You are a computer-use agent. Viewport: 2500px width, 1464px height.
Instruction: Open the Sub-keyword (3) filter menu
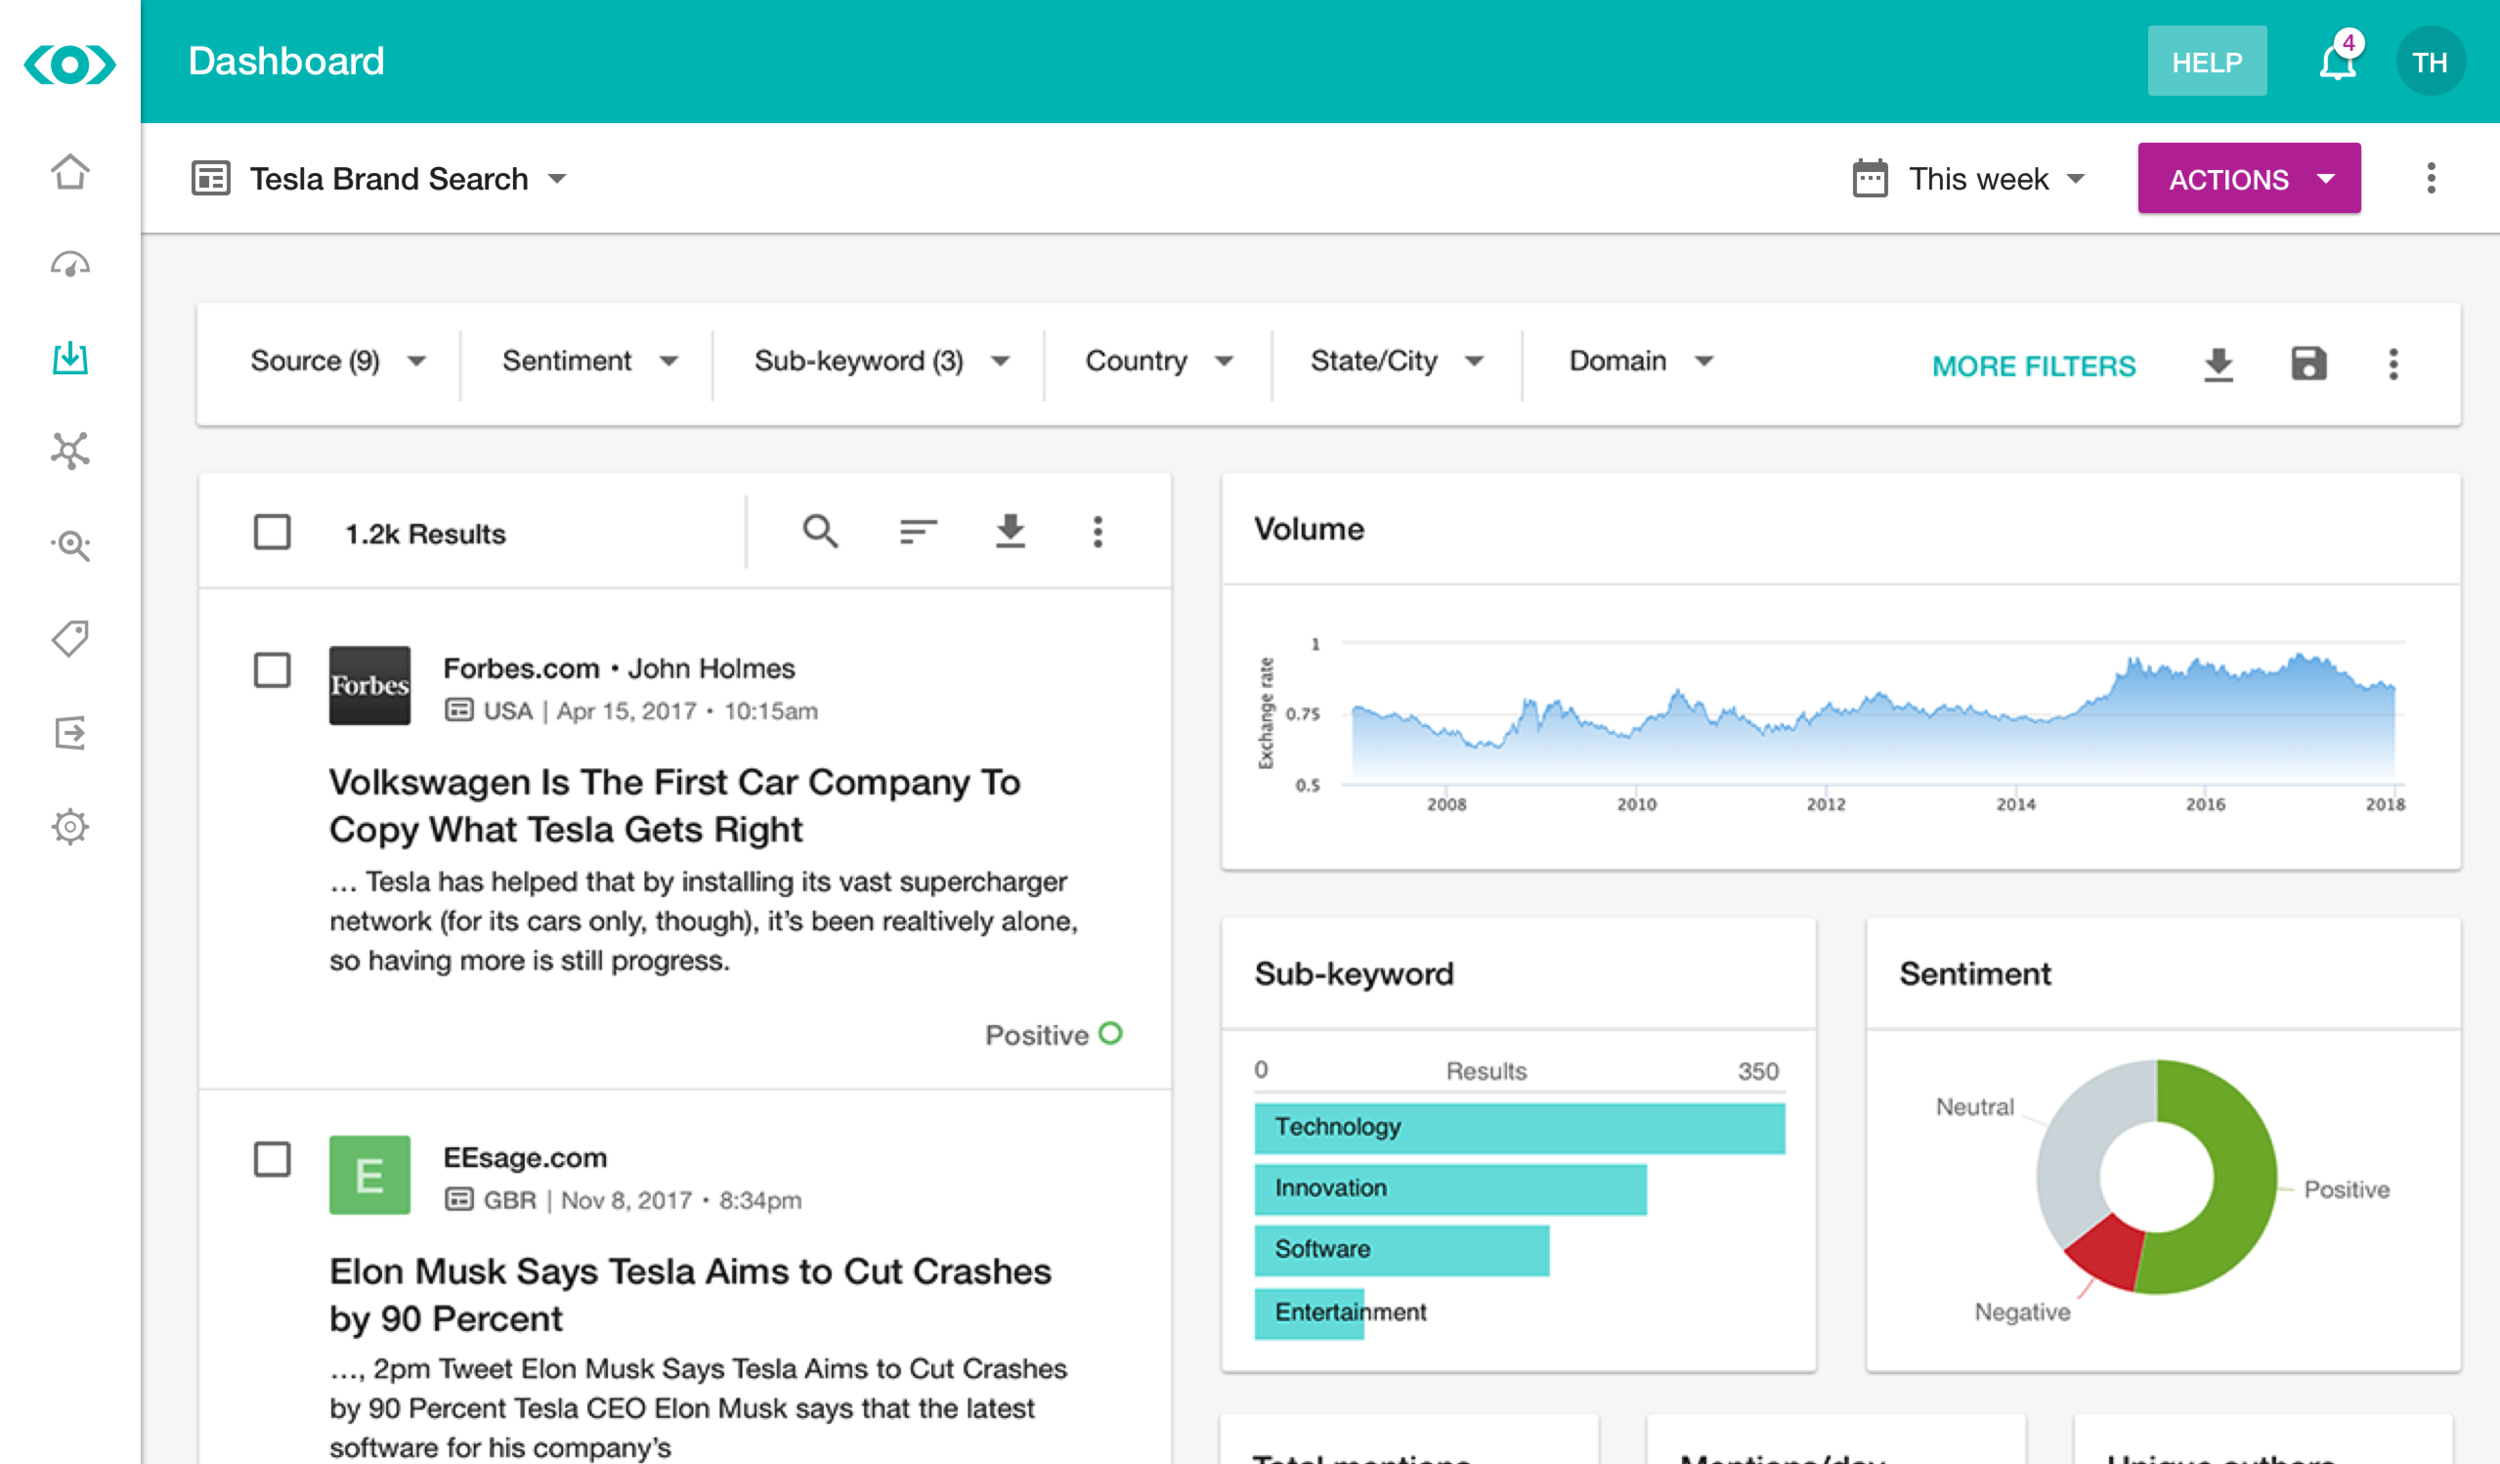click(x=880, y=361)
